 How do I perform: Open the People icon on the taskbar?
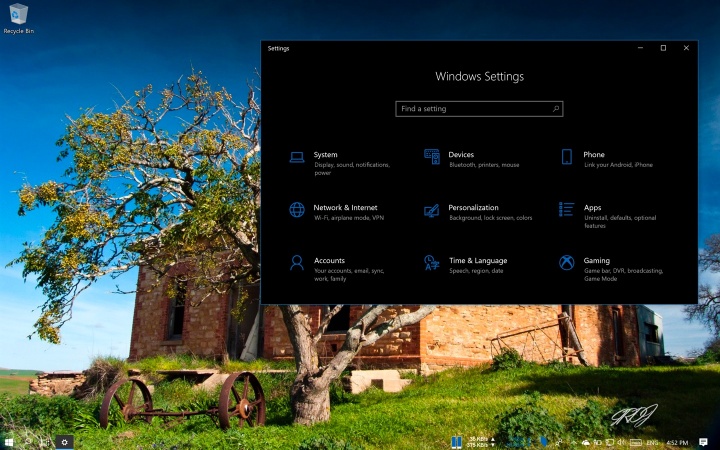(558, 443)
